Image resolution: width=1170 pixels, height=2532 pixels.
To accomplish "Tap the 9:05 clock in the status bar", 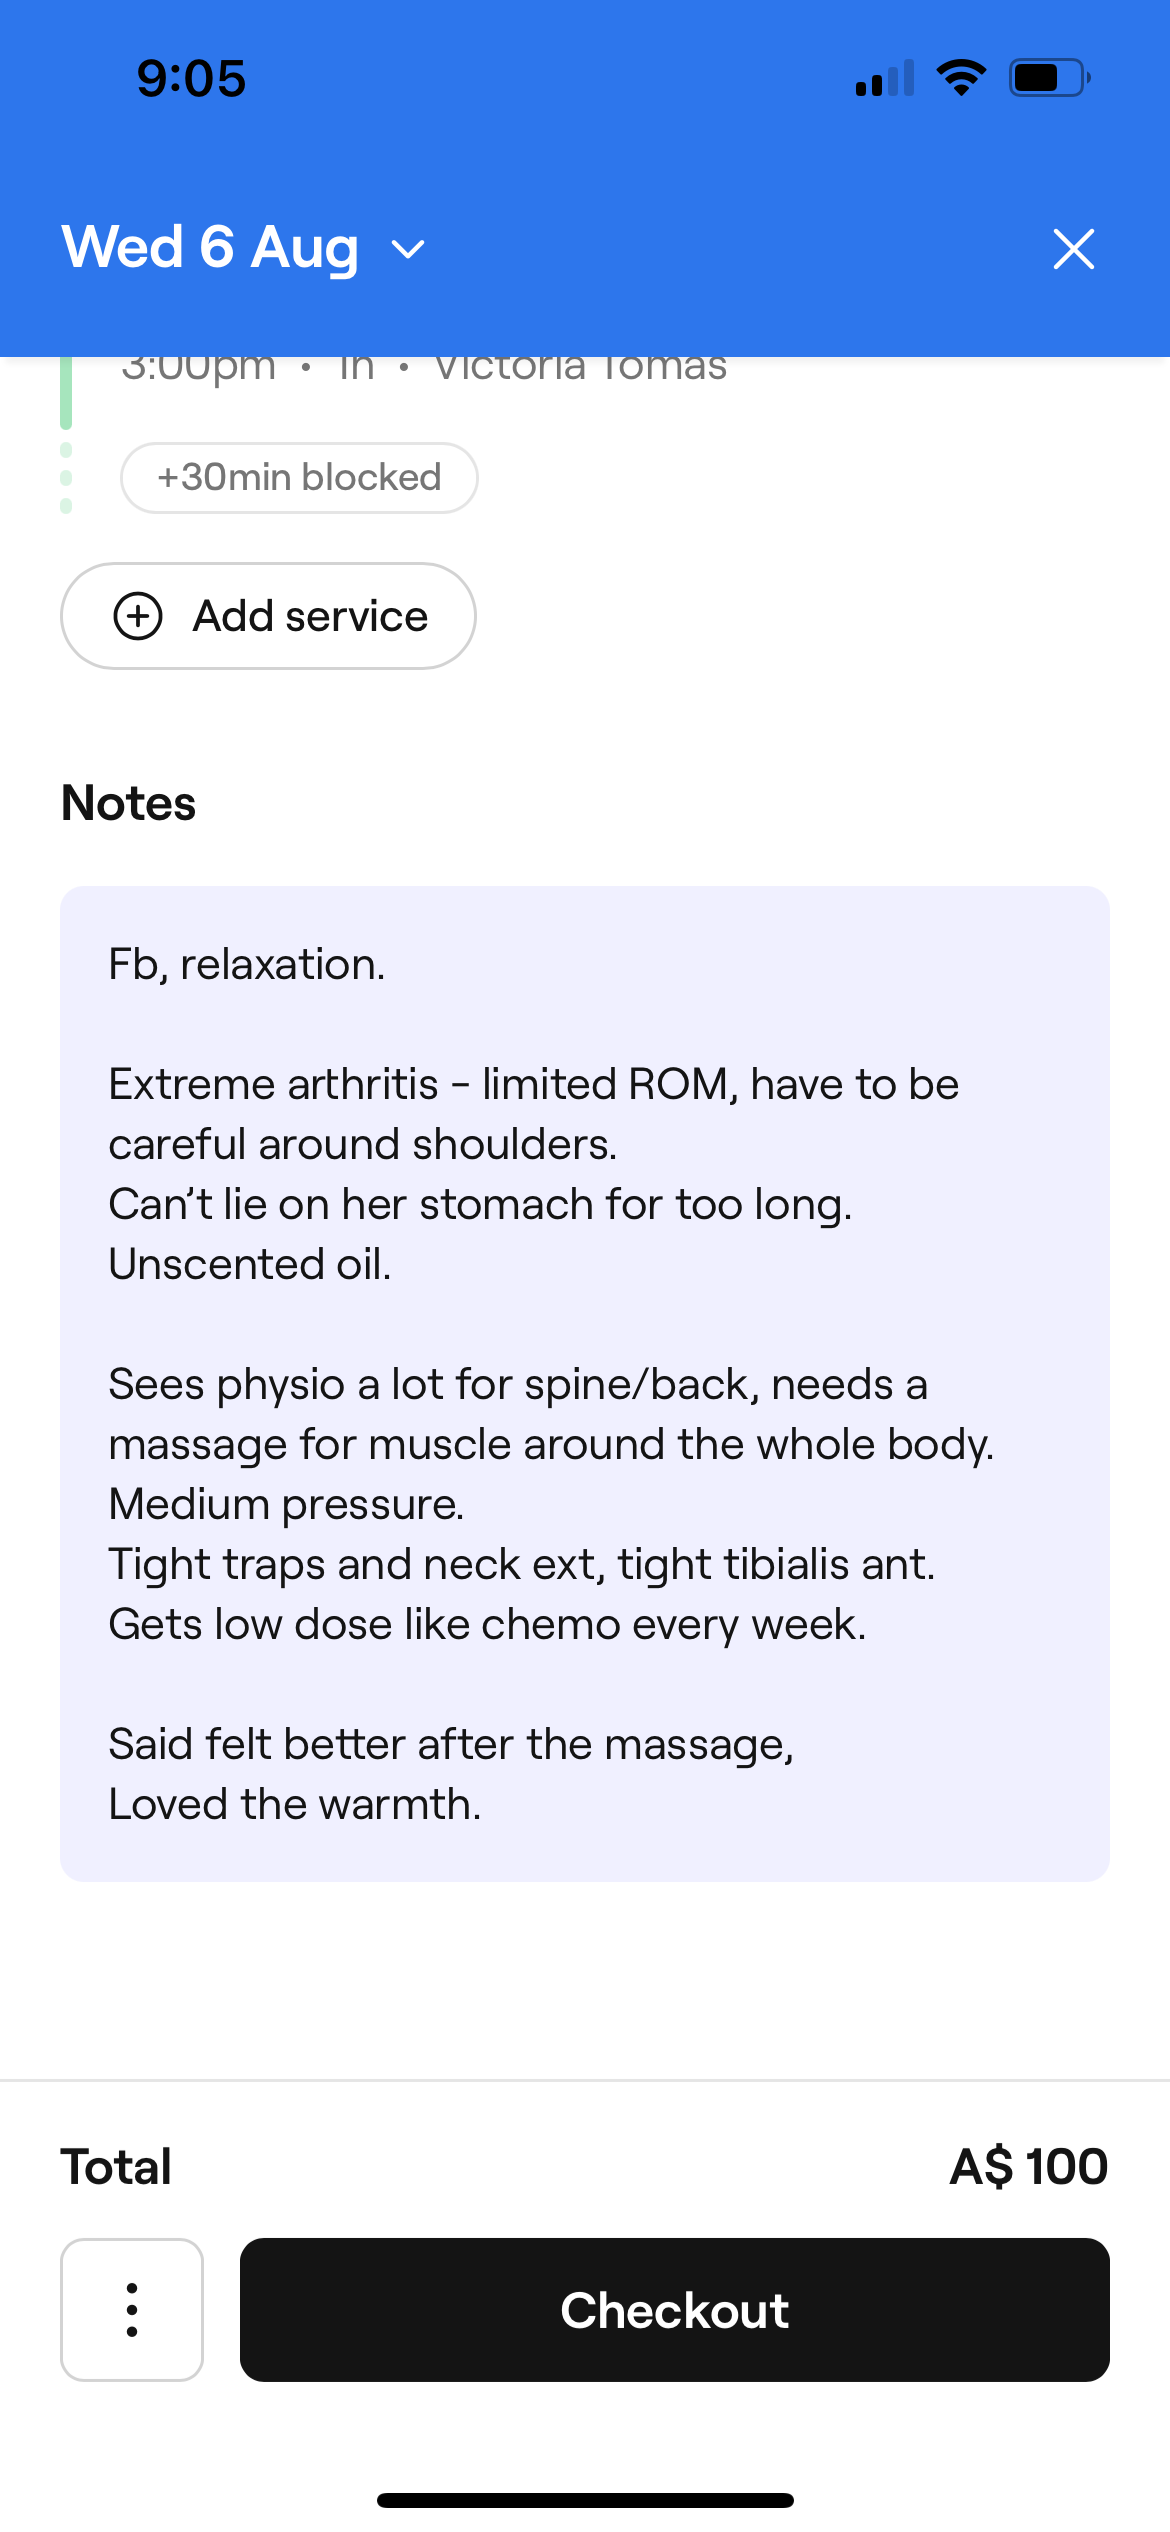I will click(x=191, y=78).
